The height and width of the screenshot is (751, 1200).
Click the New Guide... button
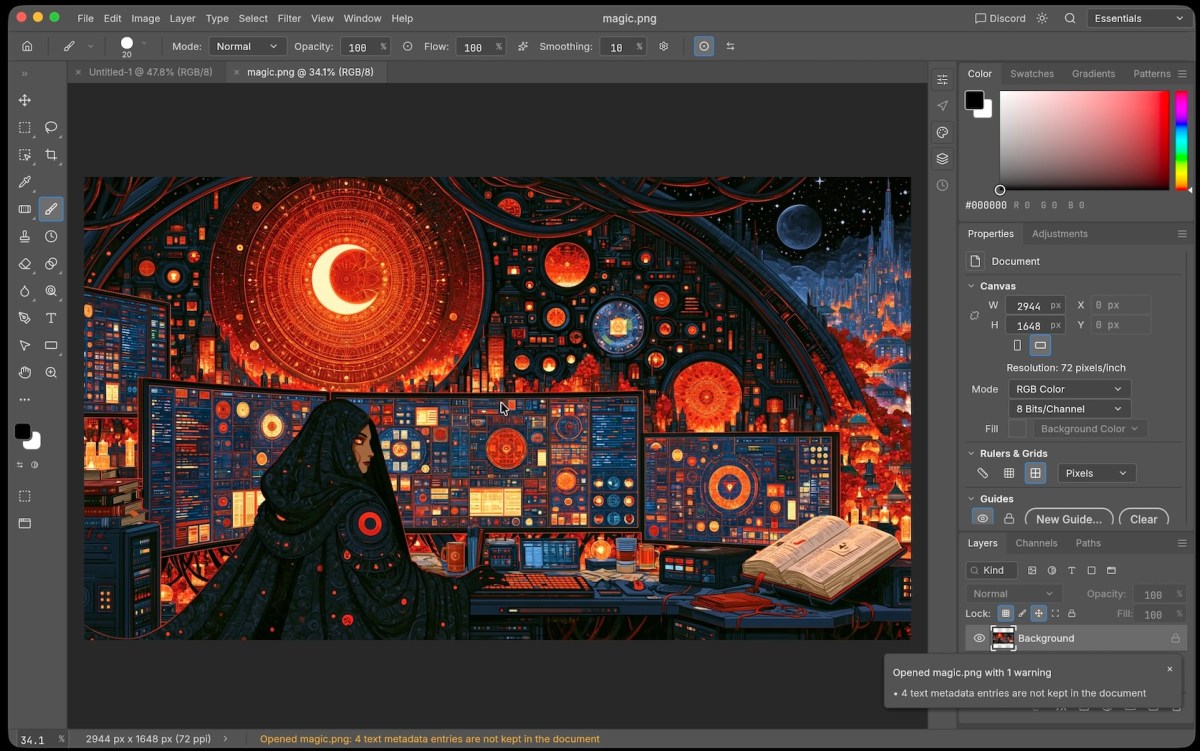pyautogui.click(x=1069, y=519)
